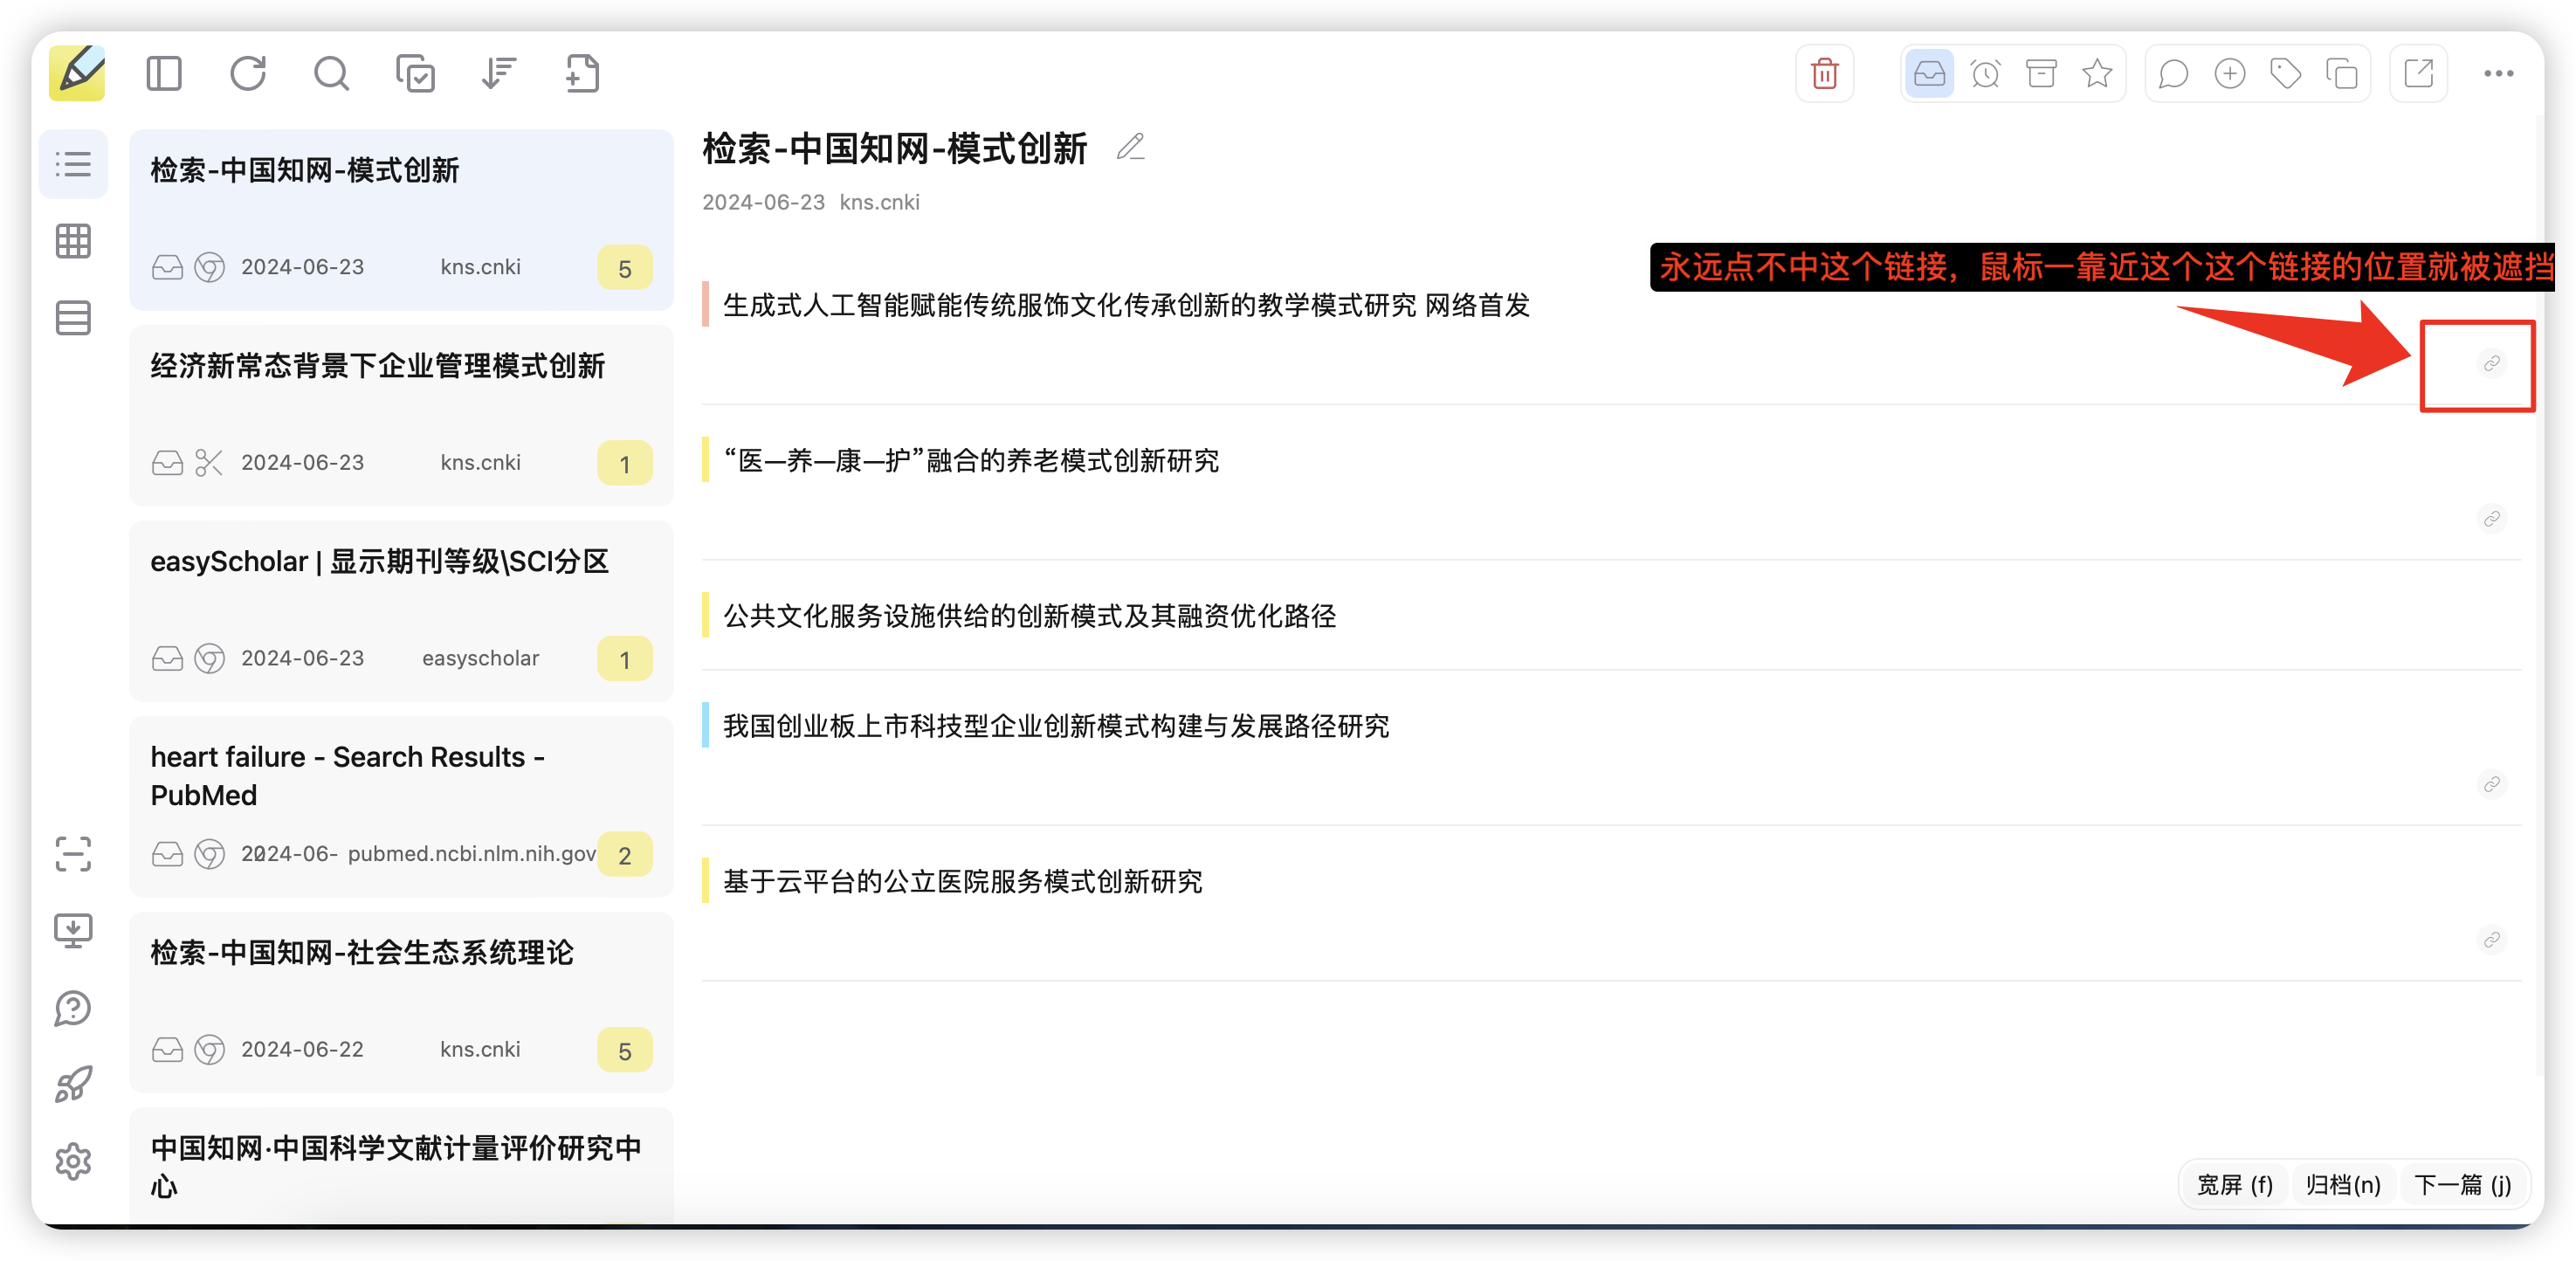Click 下一篇 (j) next article button

[x=2463, y=1185]
